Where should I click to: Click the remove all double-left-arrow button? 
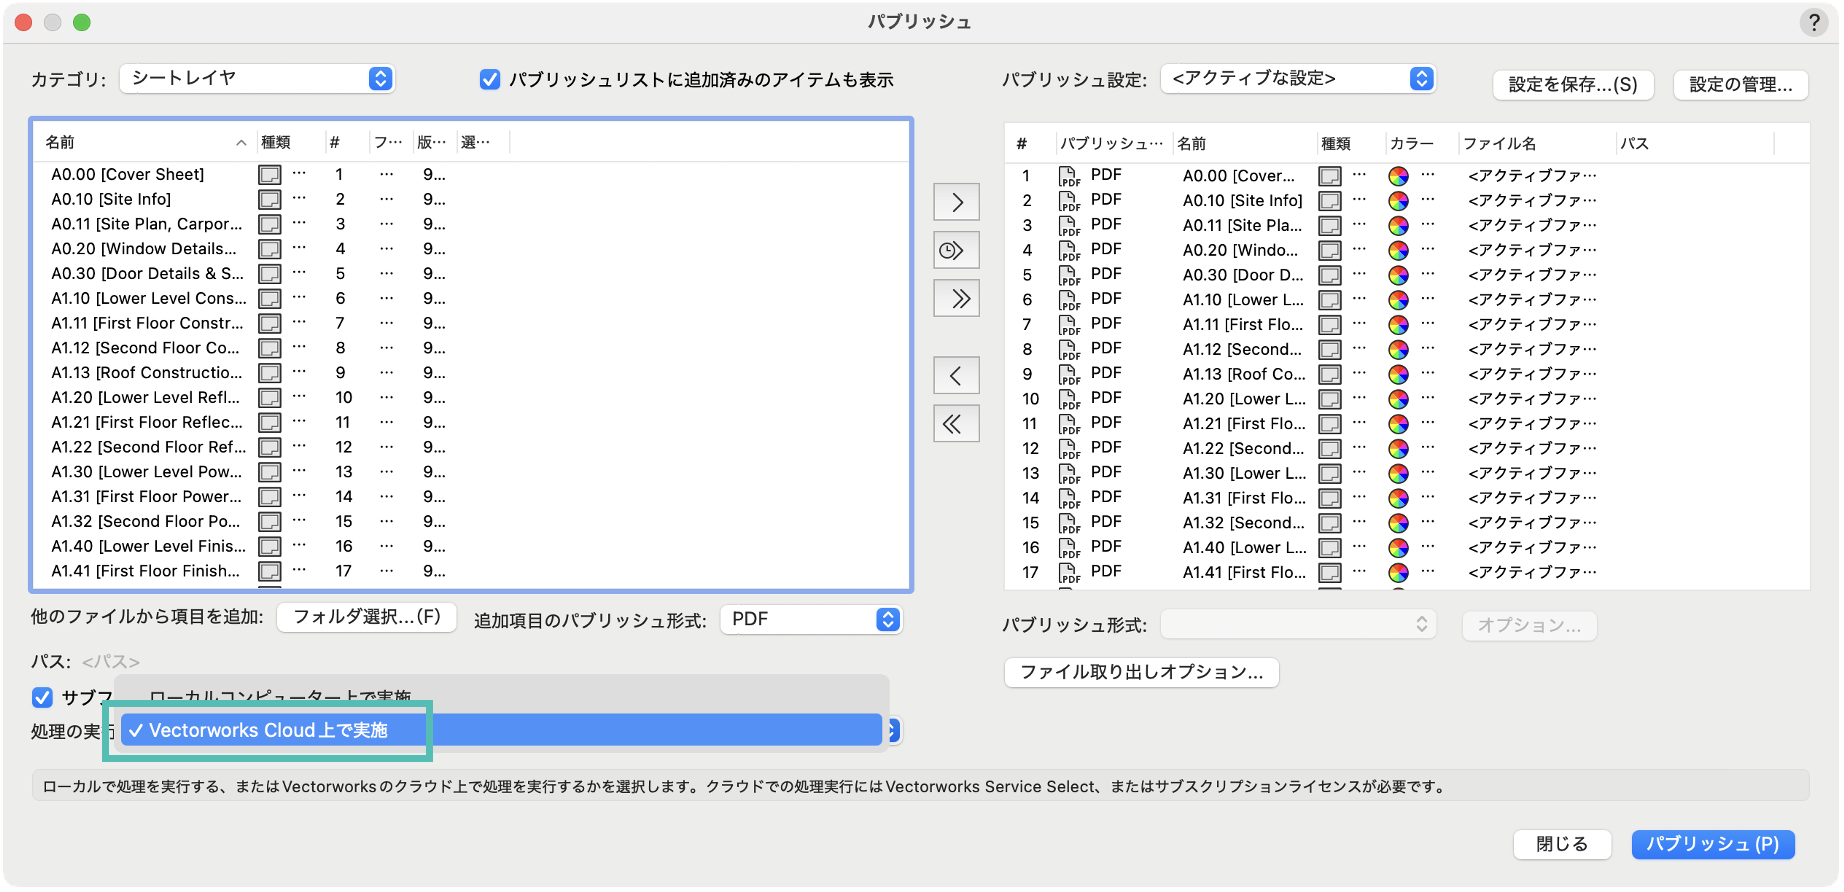click(x=956, y=424)
